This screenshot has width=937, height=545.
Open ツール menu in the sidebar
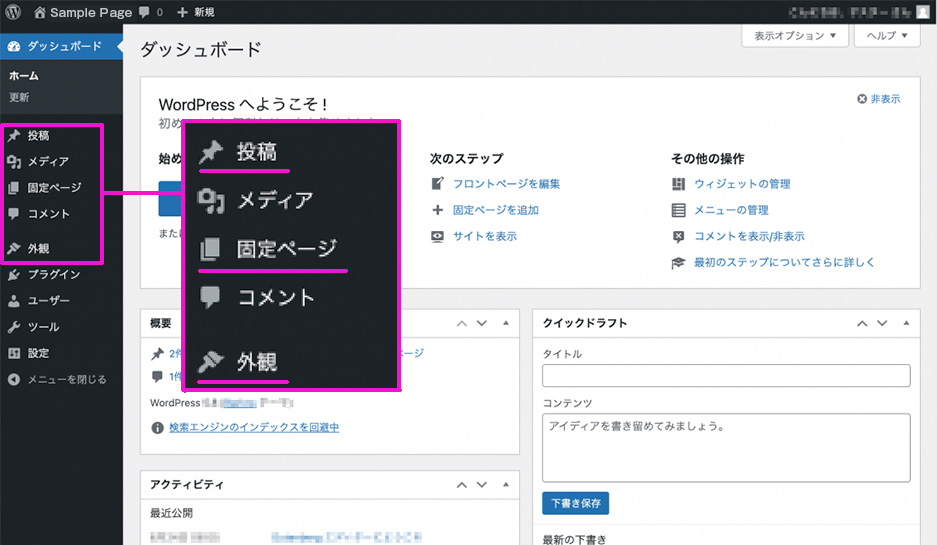43,327
